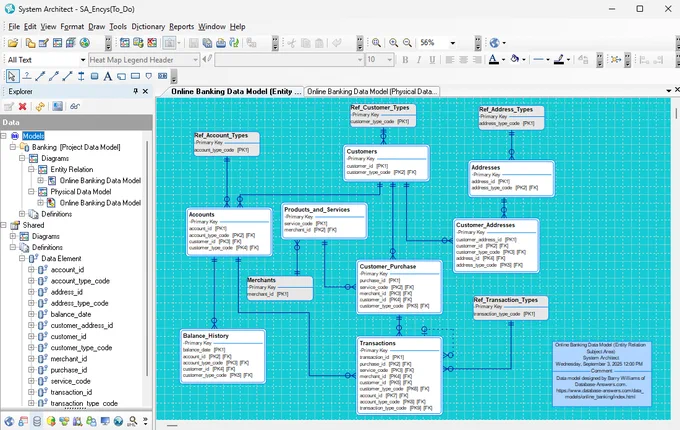This screenshot has height=430, width=680.
Task: Click the search magnifier icon at Explorer bottom
Action: tap(132, 421)
